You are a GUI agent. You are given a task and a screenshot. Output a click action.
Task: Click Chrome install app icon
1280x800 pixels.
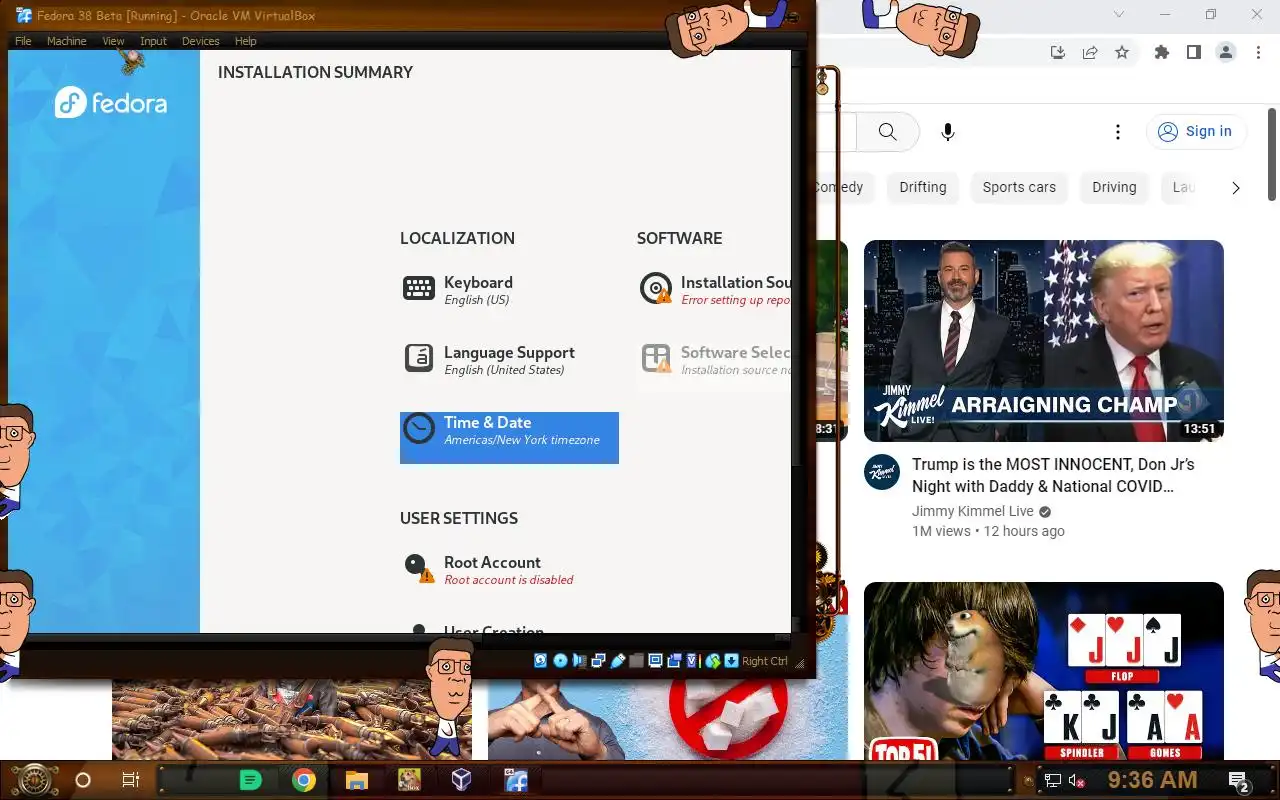(x=1057, y=52)
